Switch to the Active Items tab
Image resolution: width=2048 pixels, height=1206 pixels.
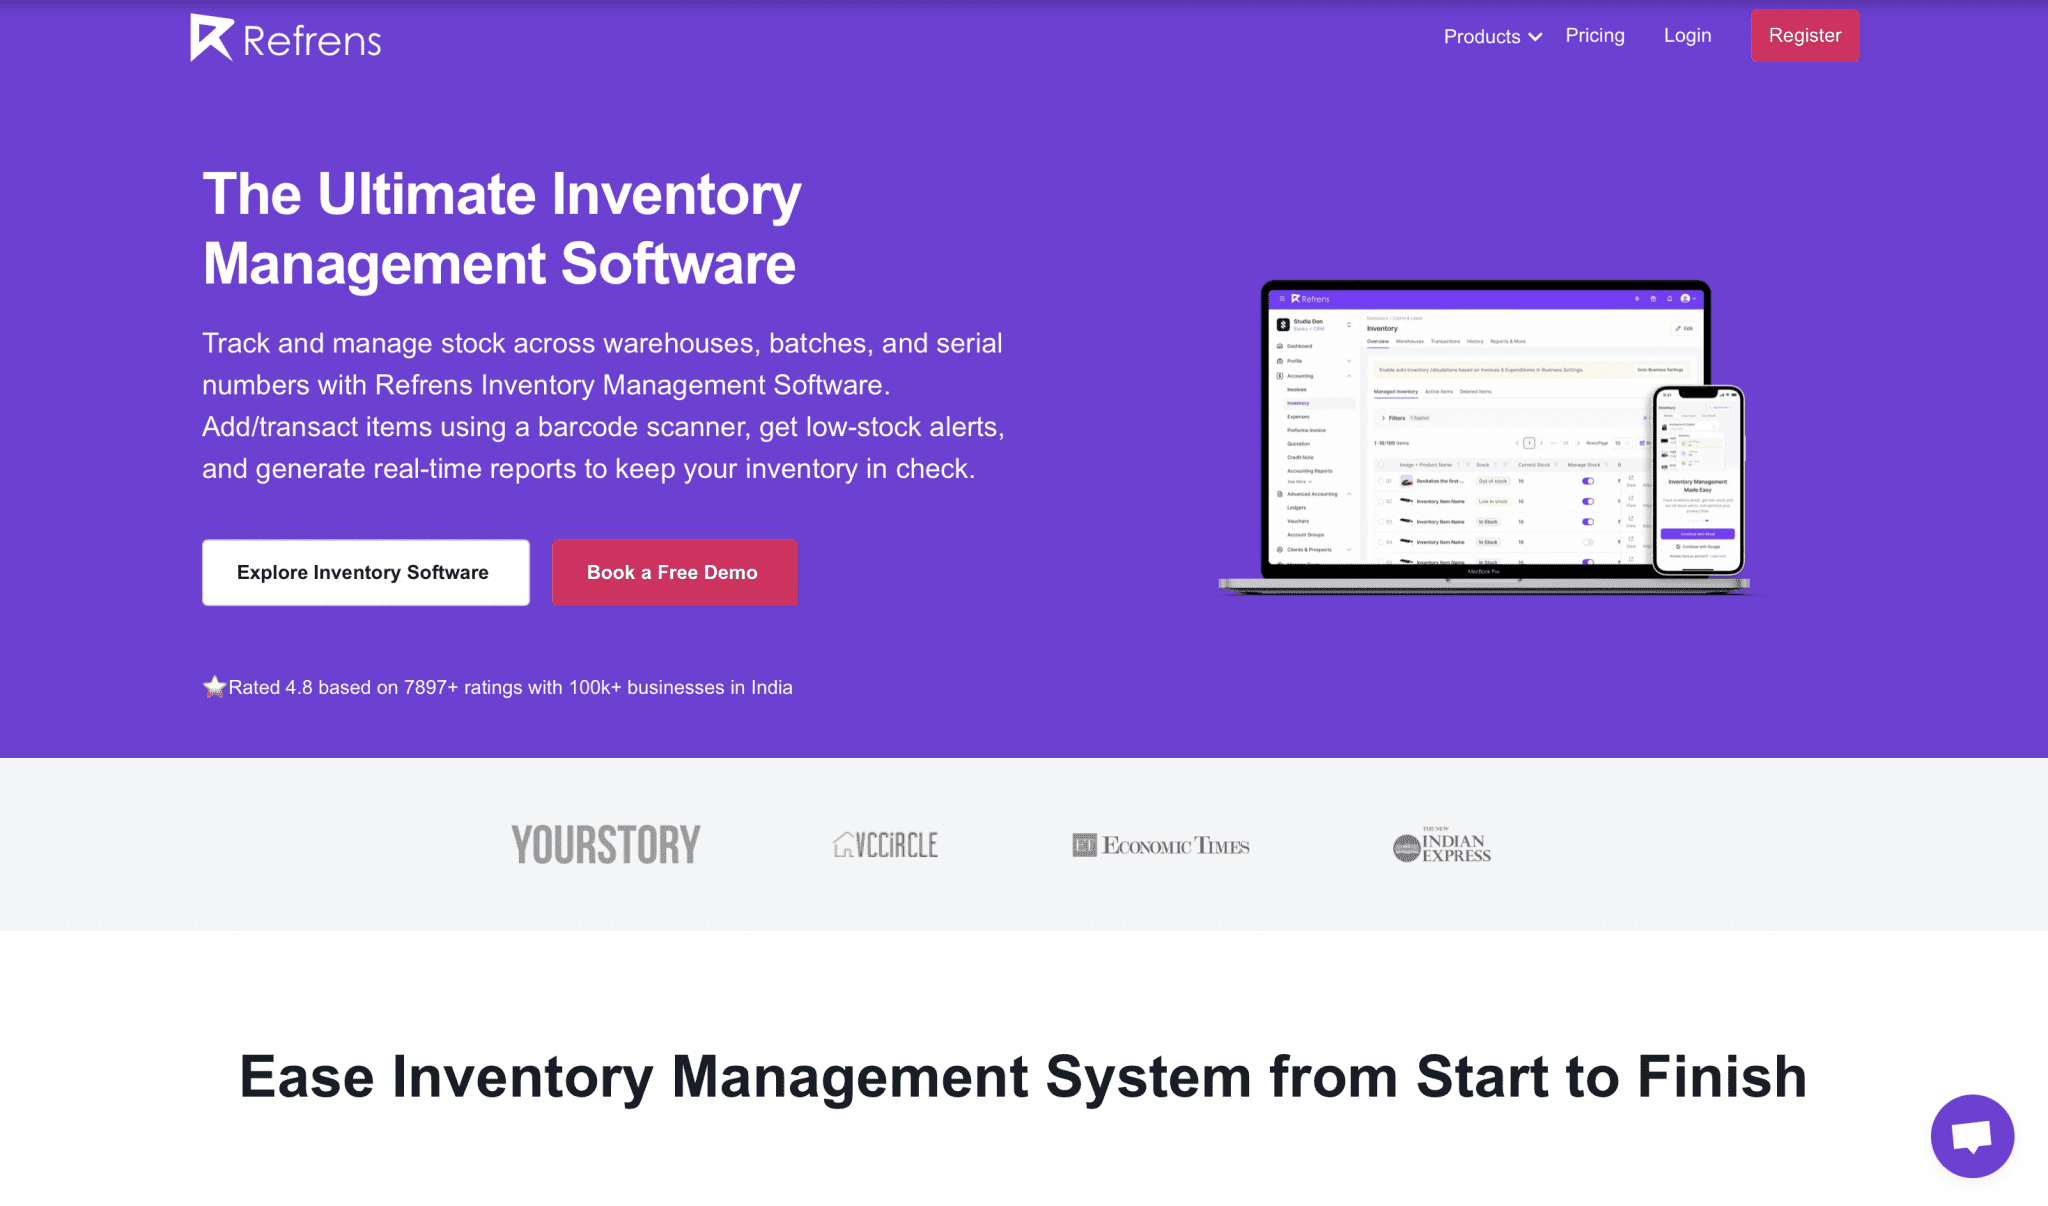click(x=1439, y=392)
